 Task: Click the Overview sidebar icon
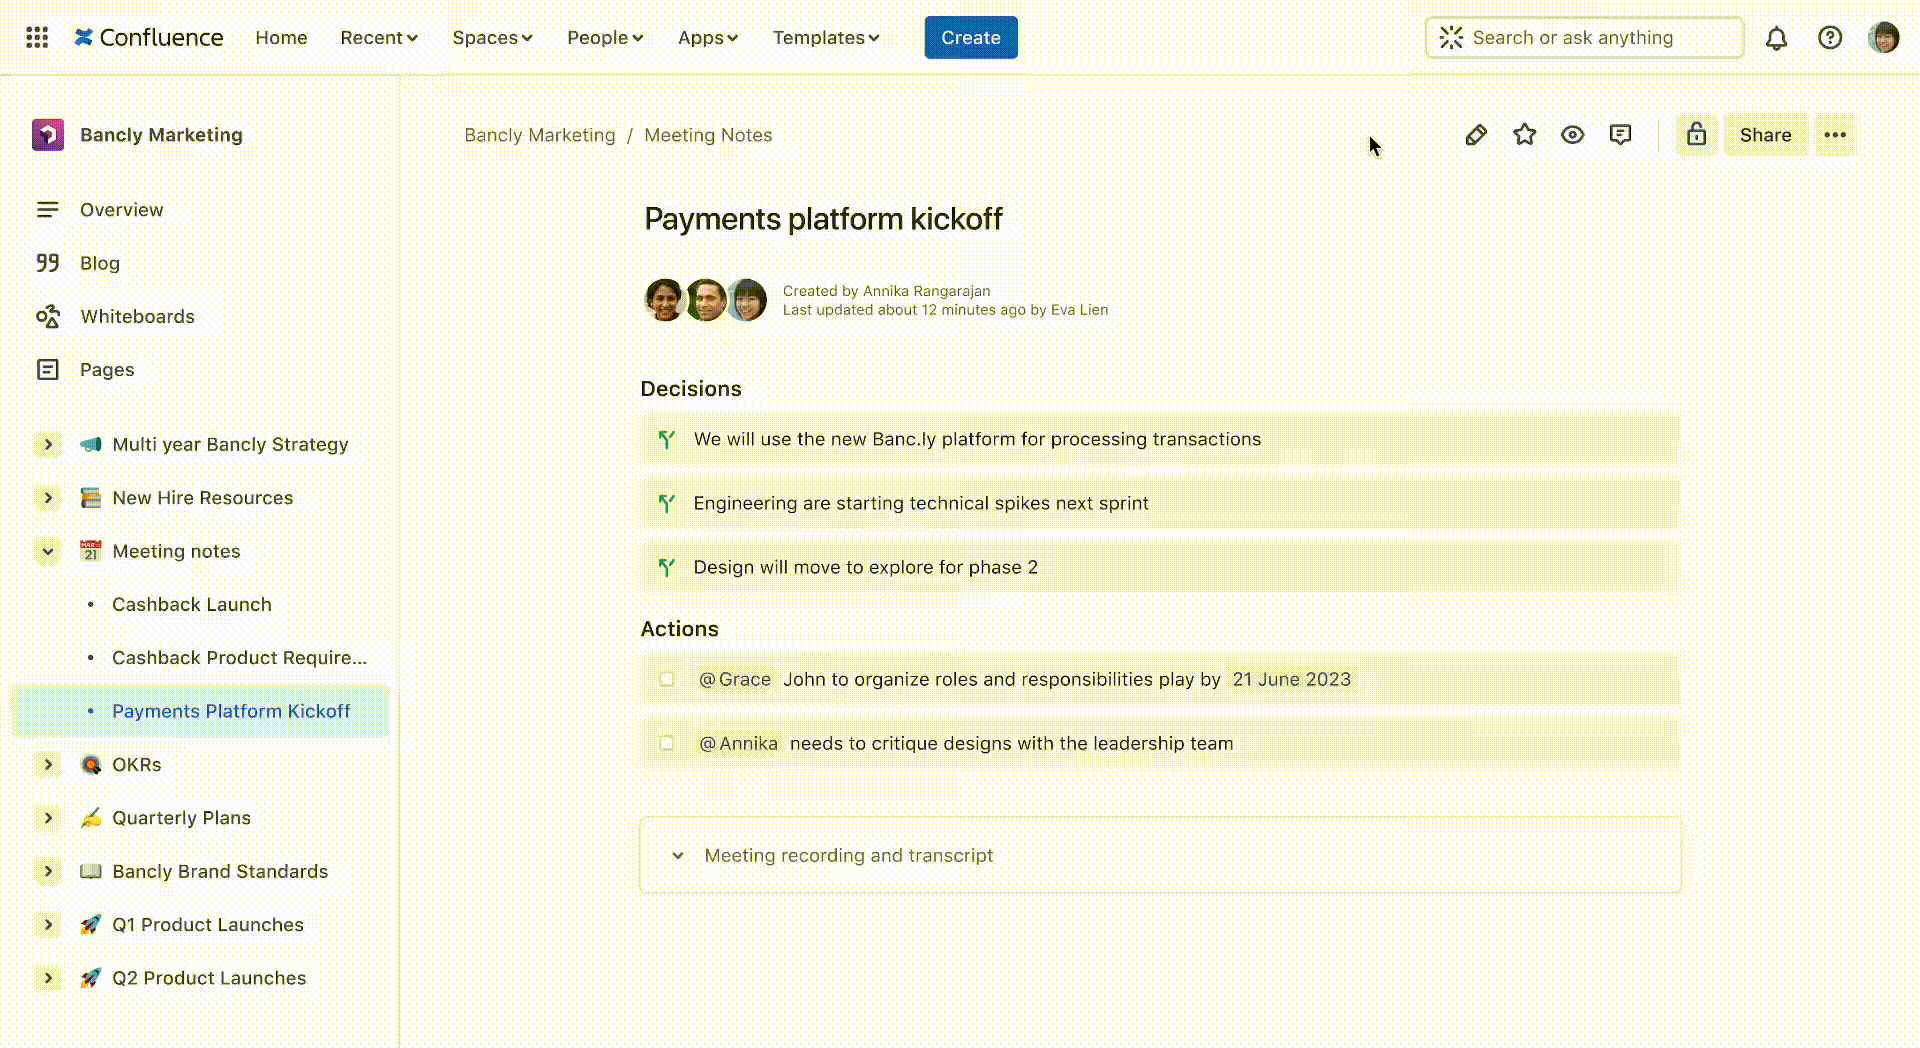pos(47,210)
